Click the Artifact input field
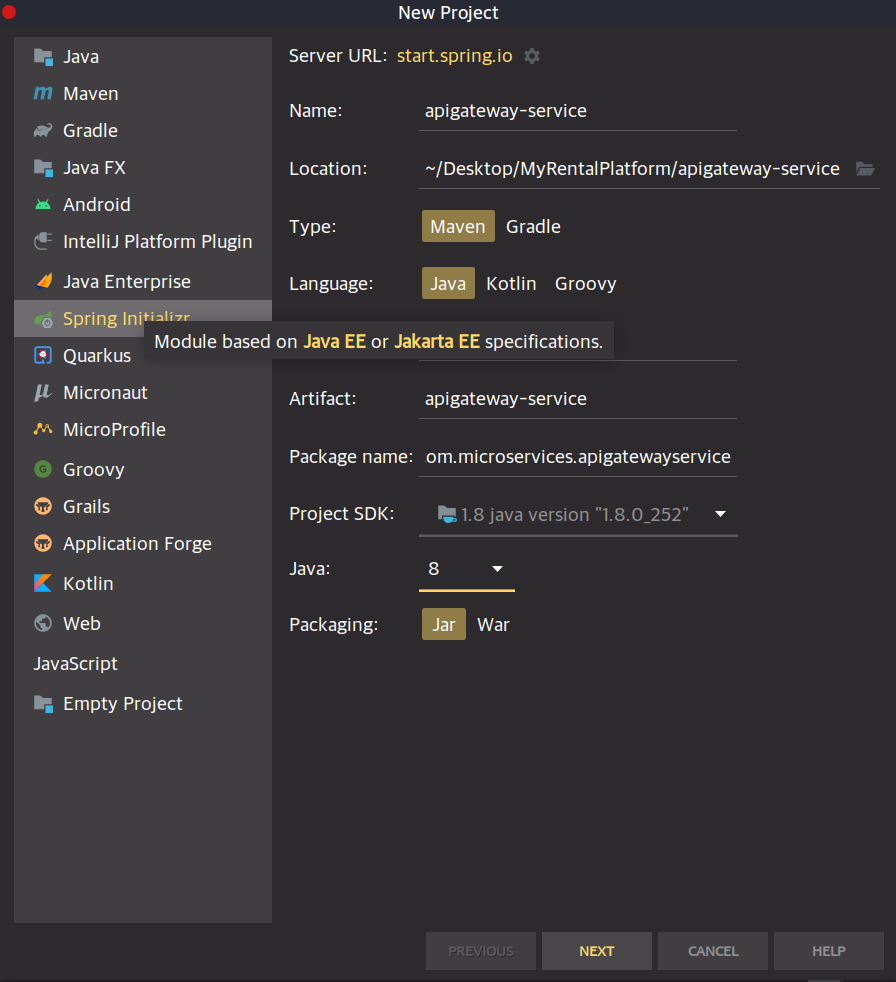 point(578,398)
